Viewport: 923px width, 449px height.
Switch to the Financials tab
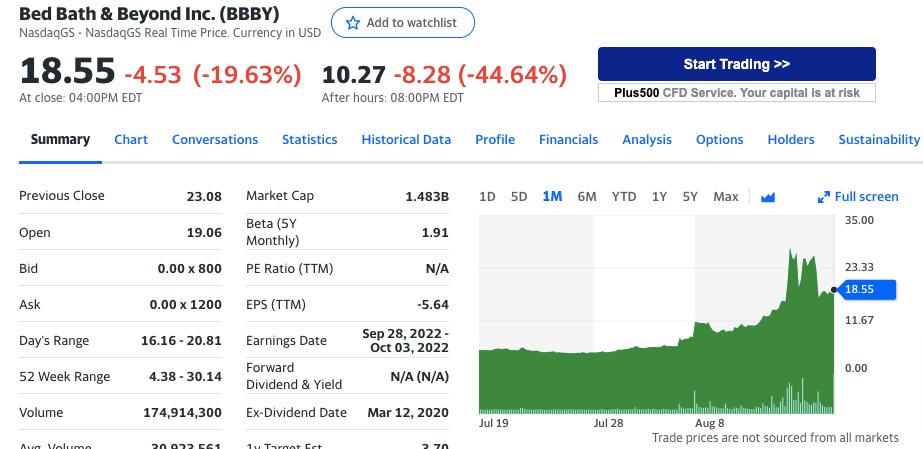(568, 140)
